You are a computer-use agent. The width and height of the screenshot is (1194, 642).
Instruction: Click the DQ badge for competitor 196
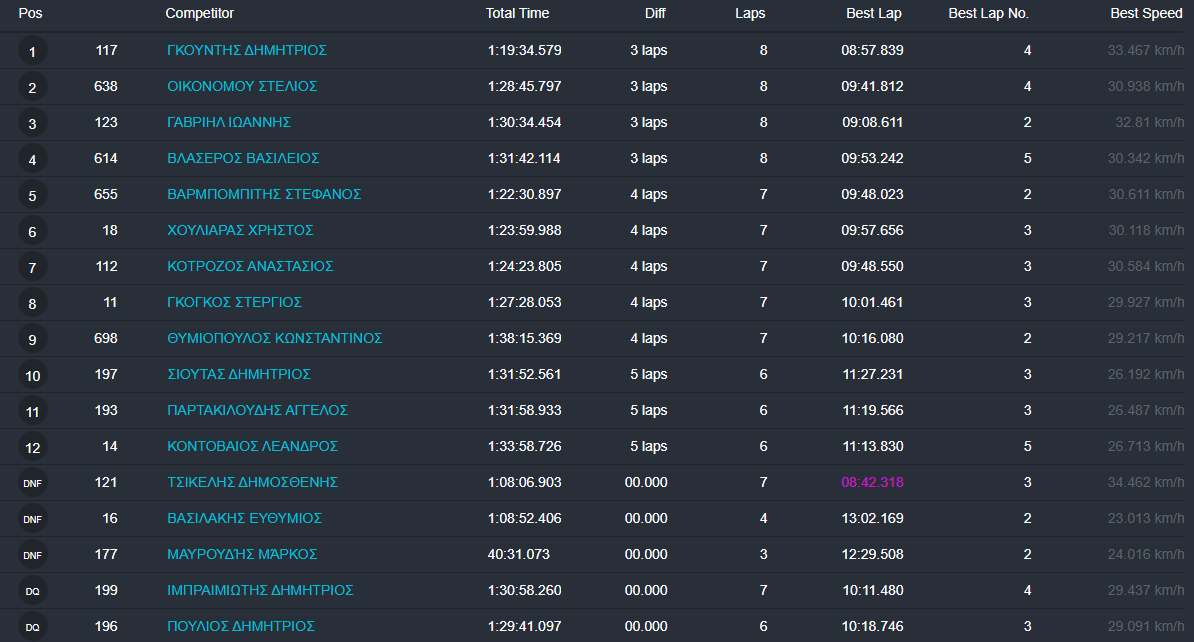tap(32, 627)
